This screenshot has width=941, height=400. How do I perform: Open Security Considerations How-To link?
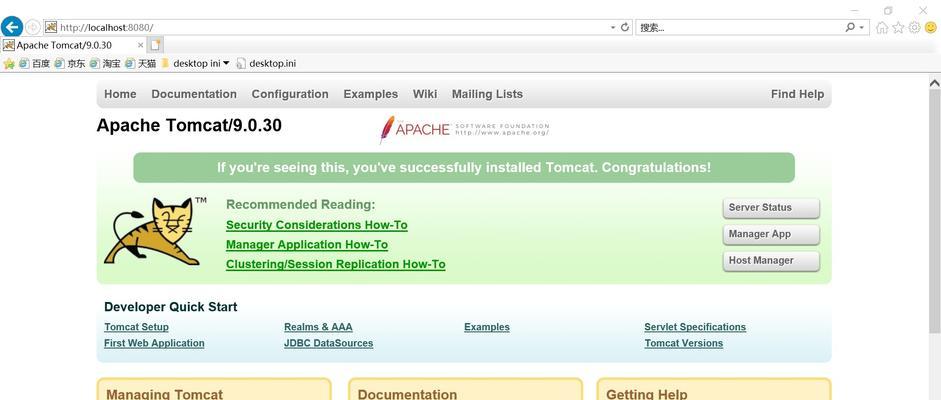pyautogui.click(x=317, y=225)
